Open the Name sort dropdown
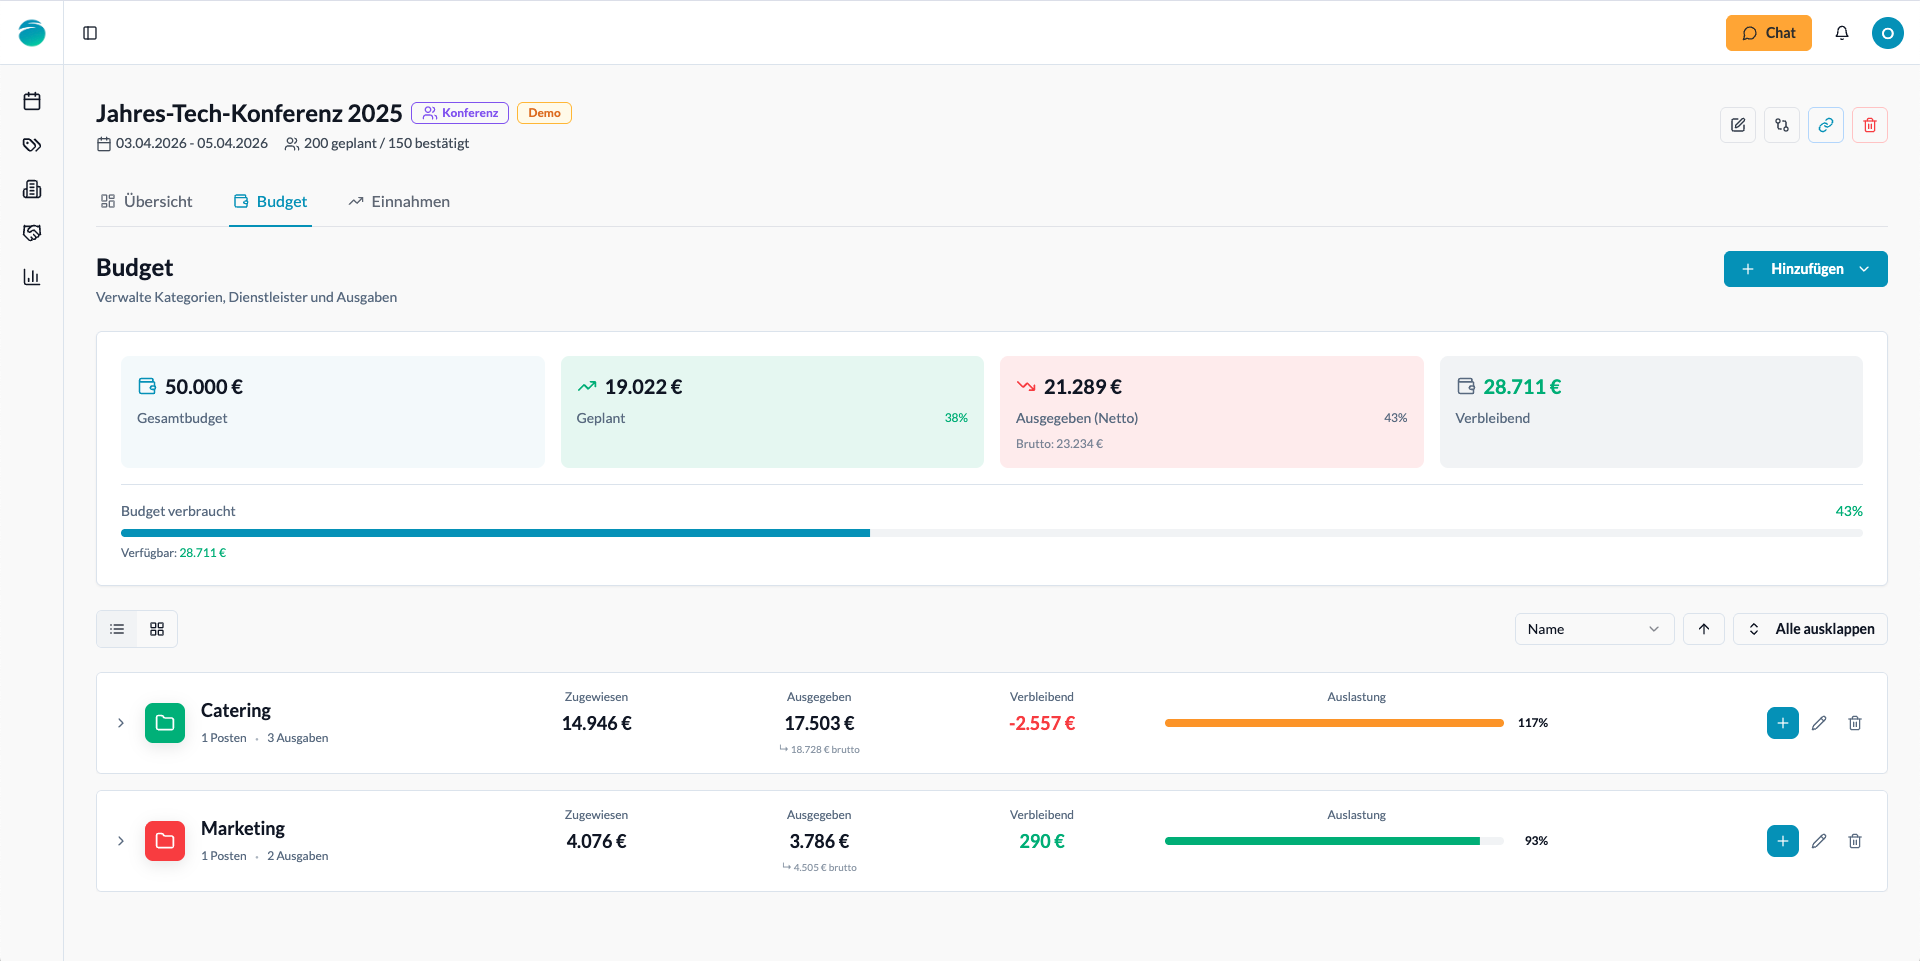This screenshot has height=961, width=1920. click(x=1593, y=629)
